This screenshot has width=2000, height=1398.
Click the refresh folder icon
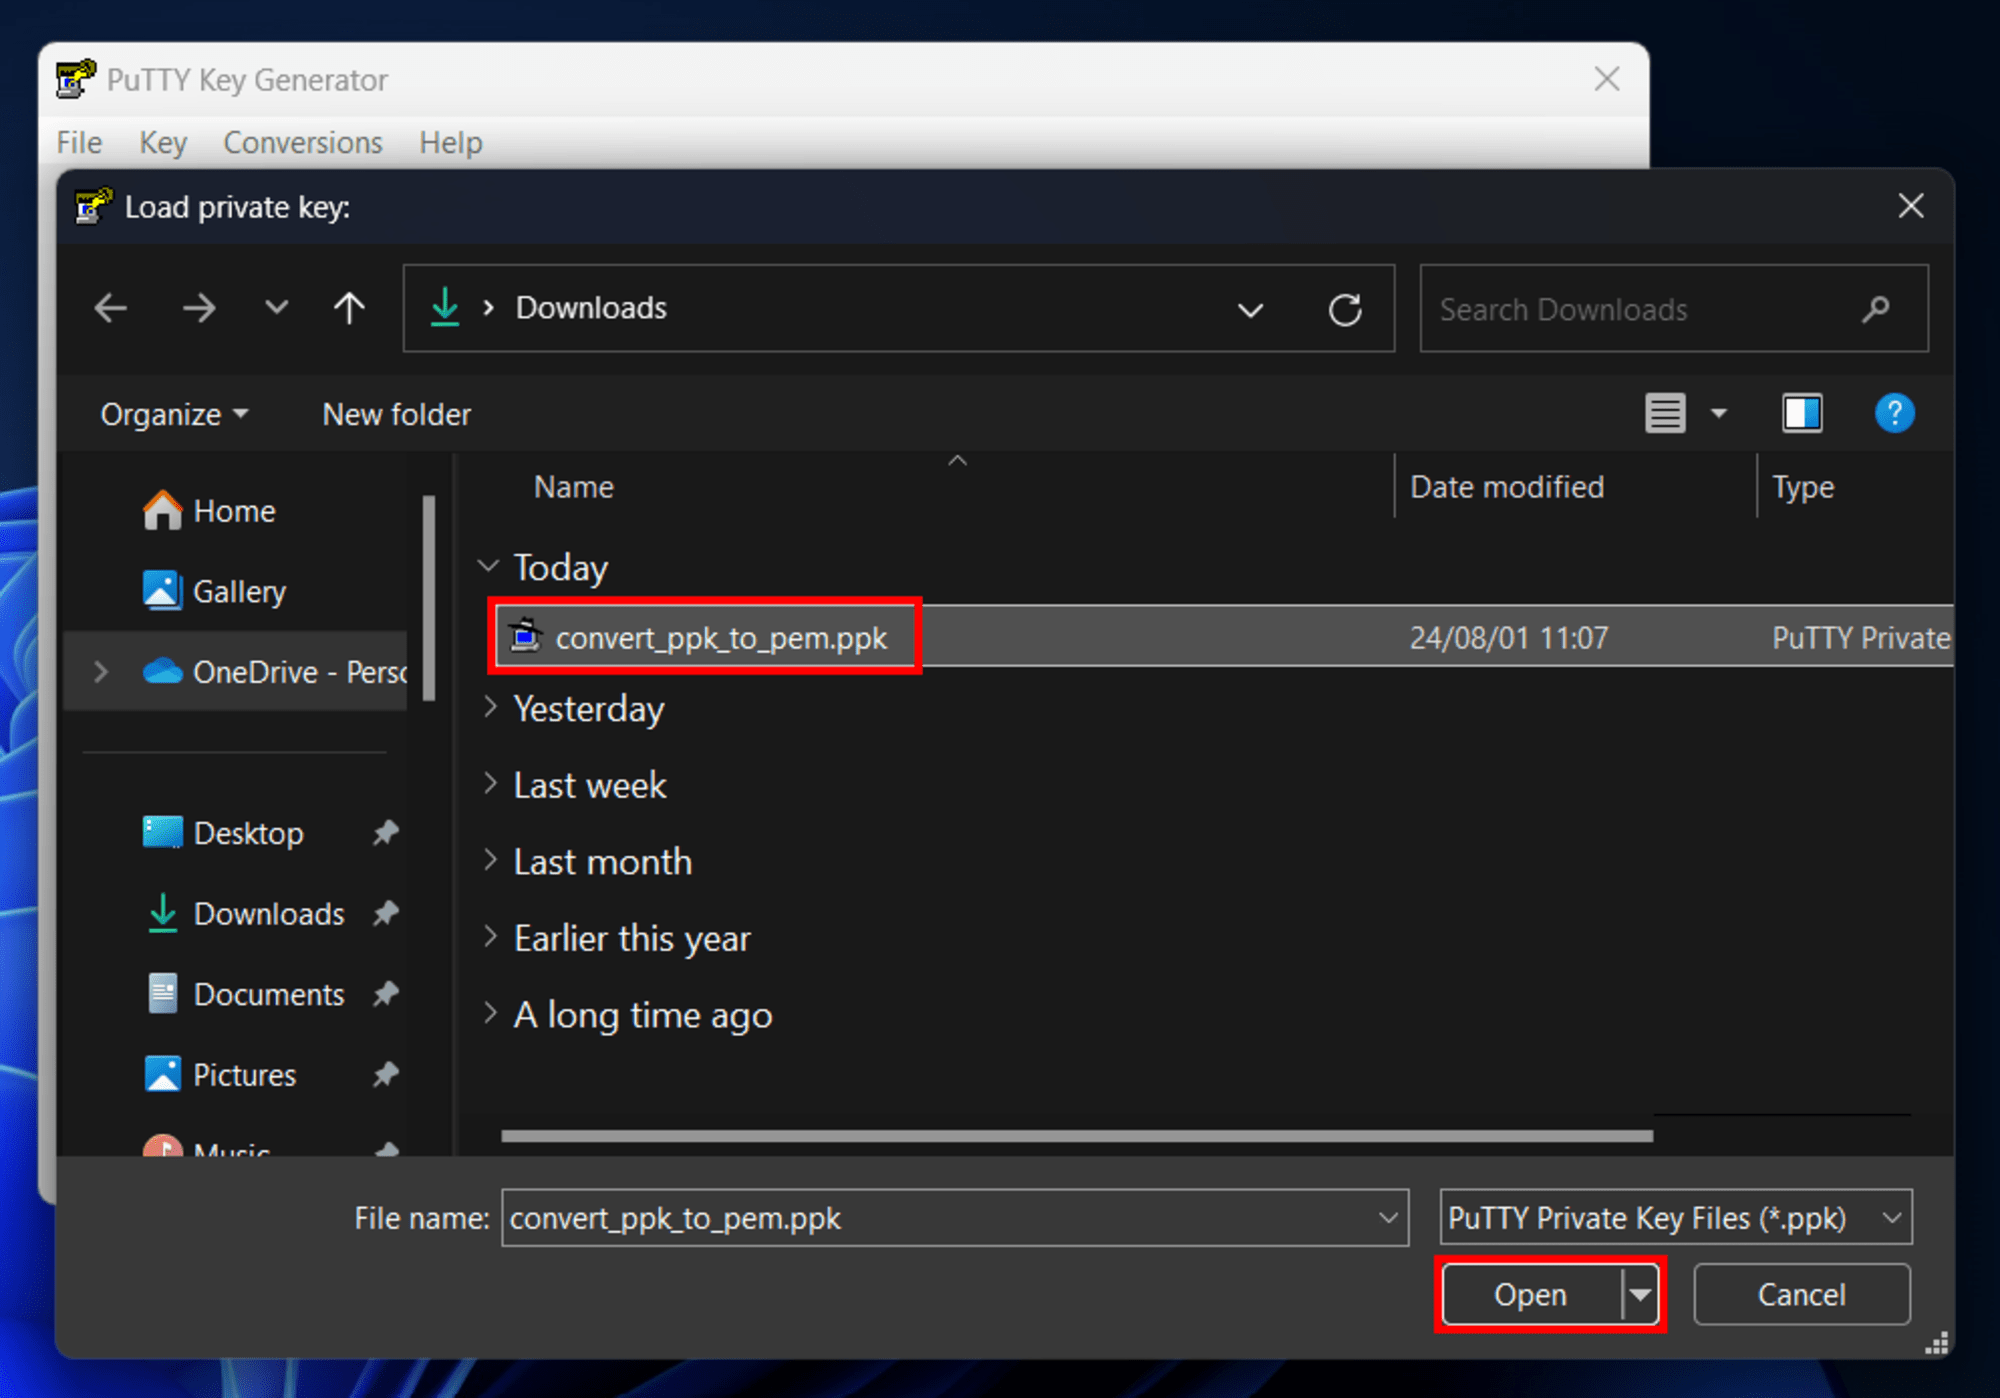(1345, 307)
